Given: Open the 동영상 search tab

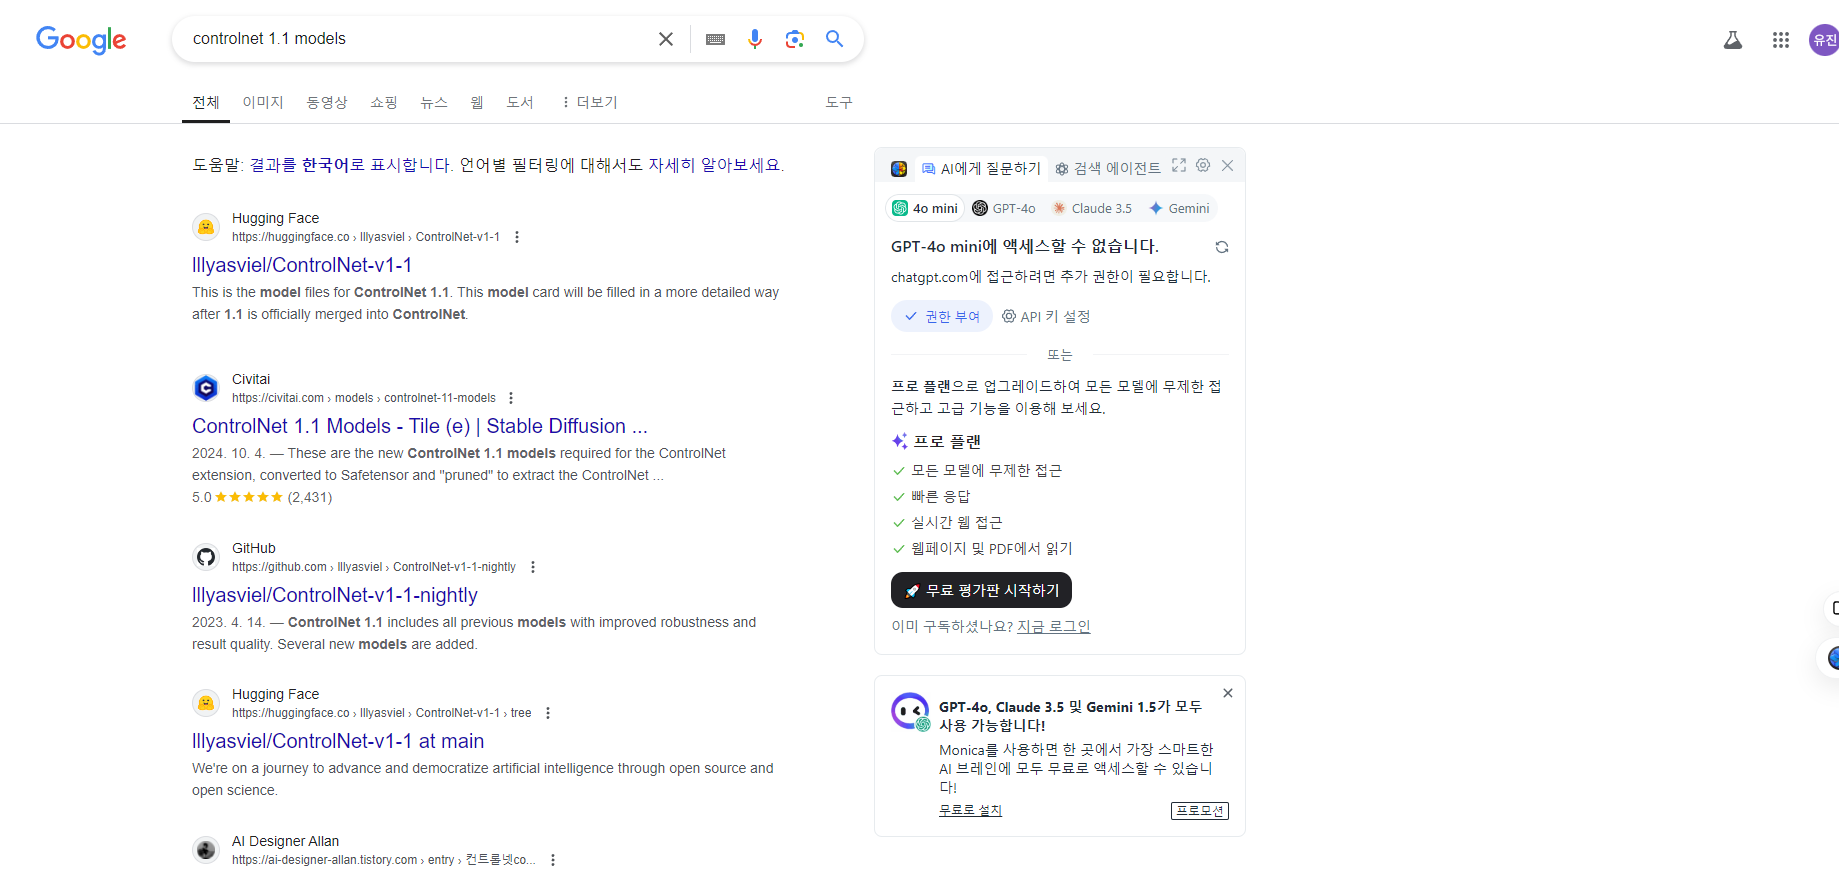Looking at the screenshot, I should point(327,102).
